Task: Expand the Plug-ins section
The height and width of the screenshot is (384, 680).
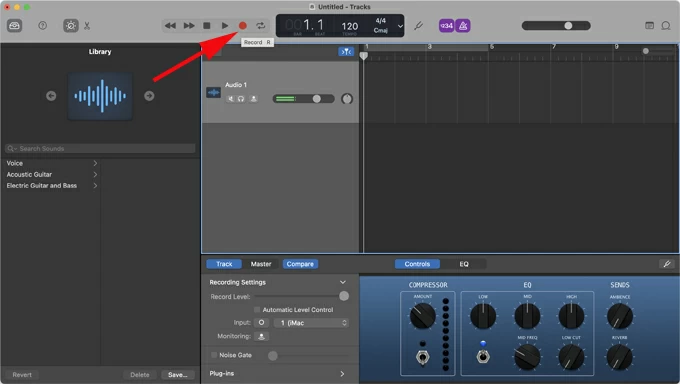Action: 342,374
